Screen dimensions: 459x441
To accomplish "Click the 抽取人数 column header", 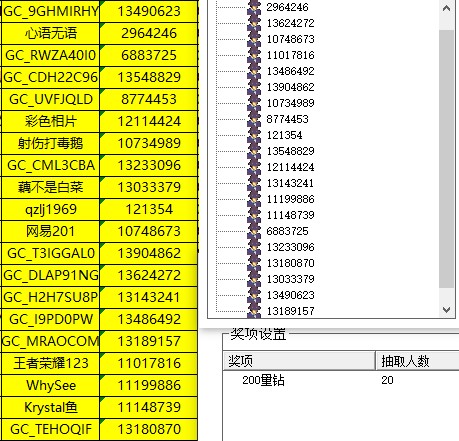I will [x=417, y=361].
